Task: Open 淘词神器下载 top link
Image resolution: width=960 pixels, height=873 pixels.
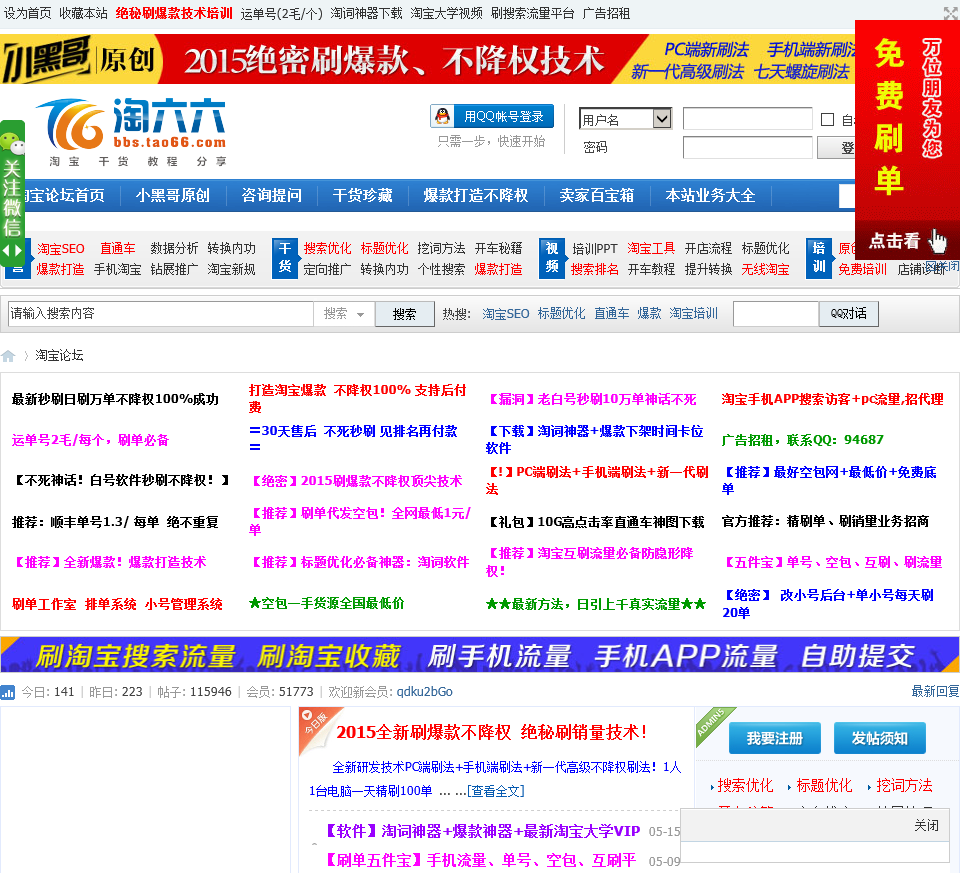Action: click(x=366, y=13)
